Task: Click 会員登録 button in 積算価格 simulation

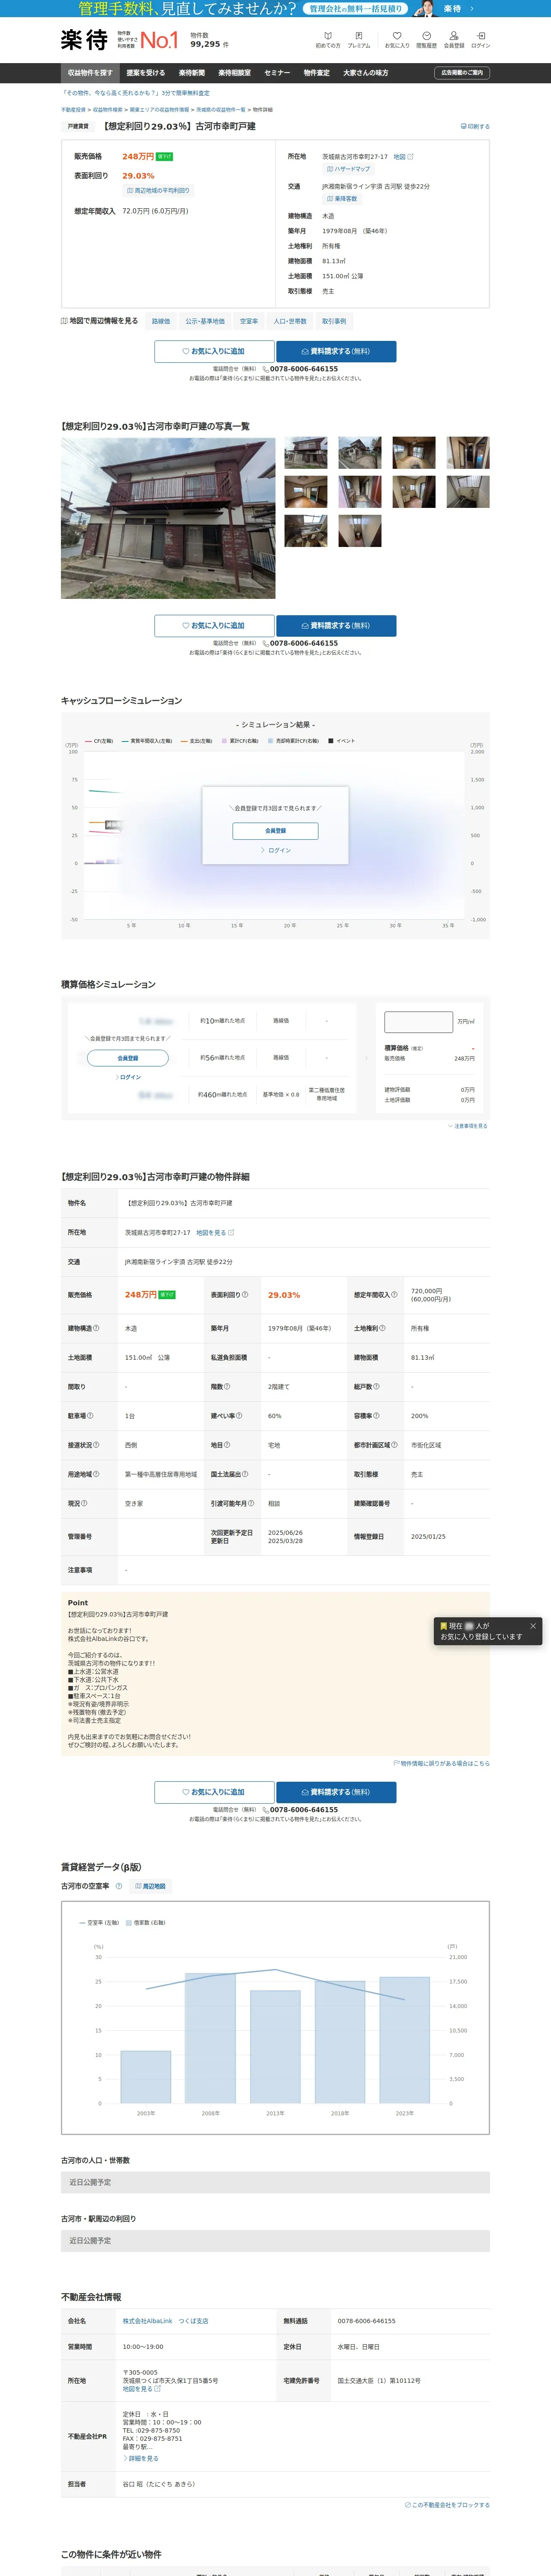Action: point(128,1058)
